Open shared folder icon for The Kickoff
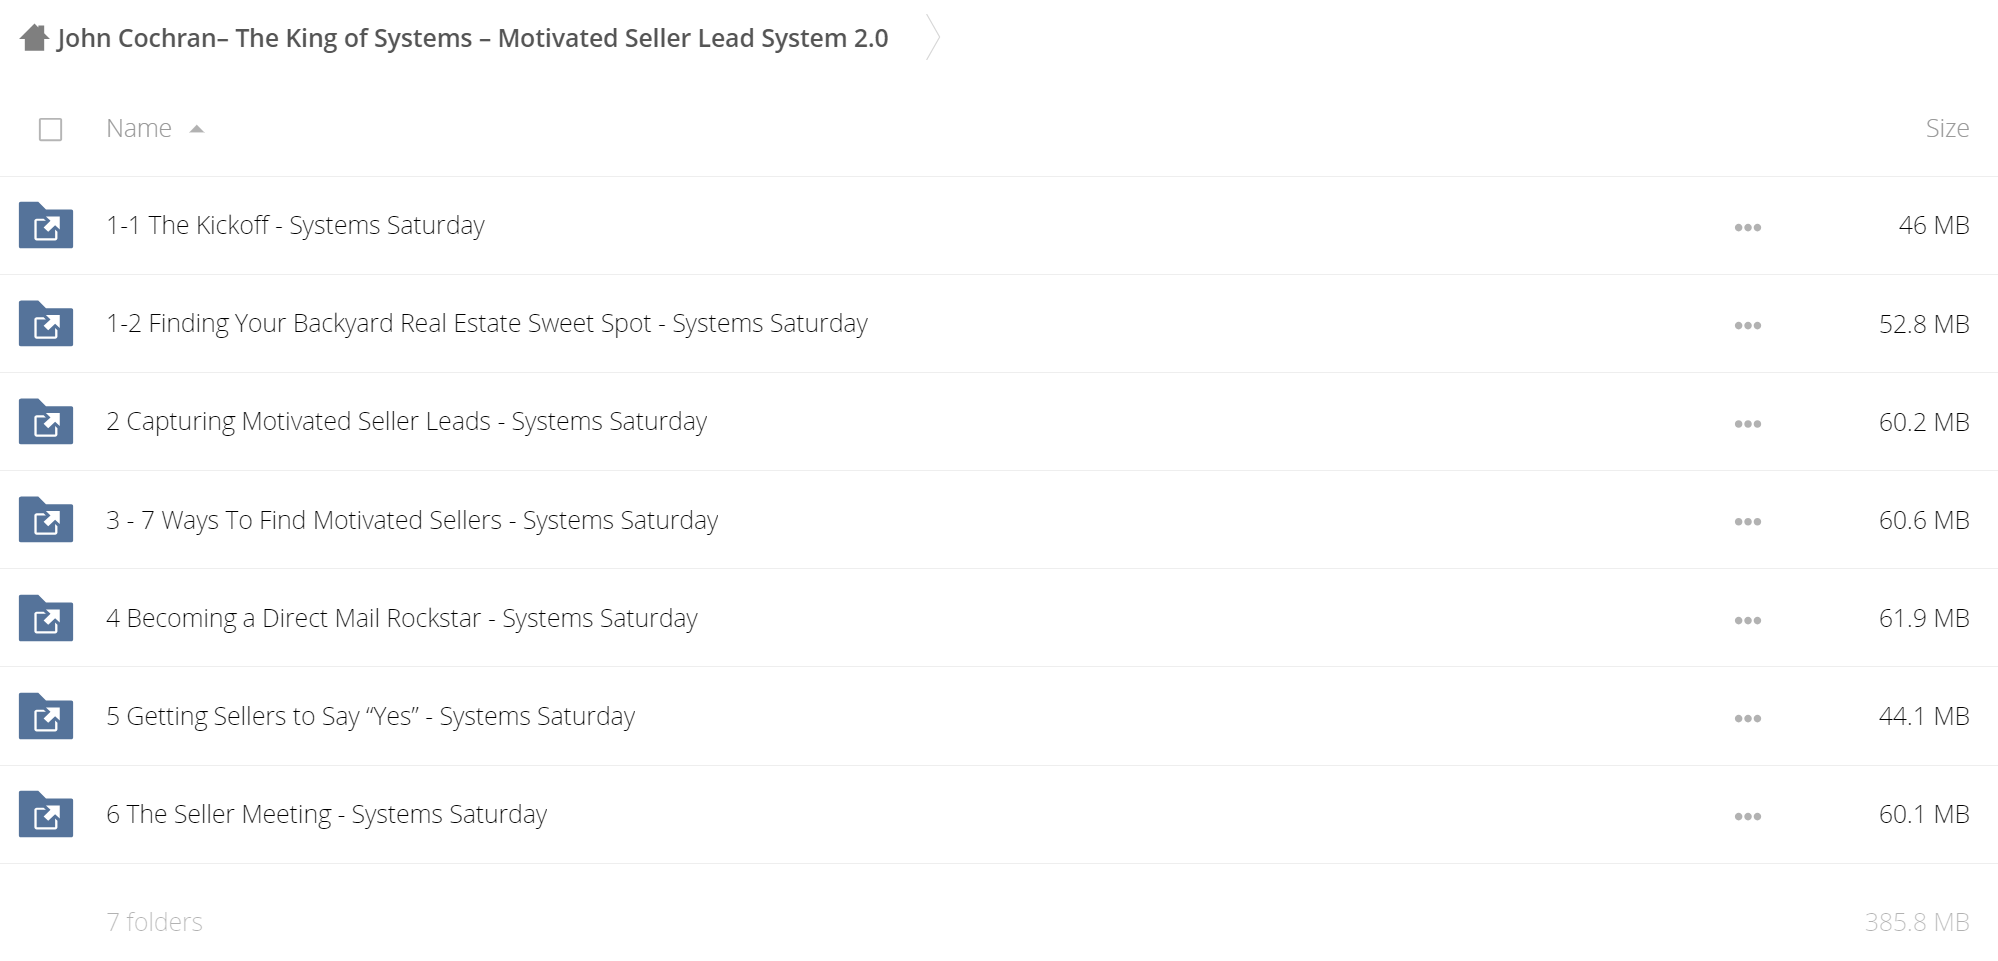The width and height of the screenshot is (1998, 961). pos(46,225)
